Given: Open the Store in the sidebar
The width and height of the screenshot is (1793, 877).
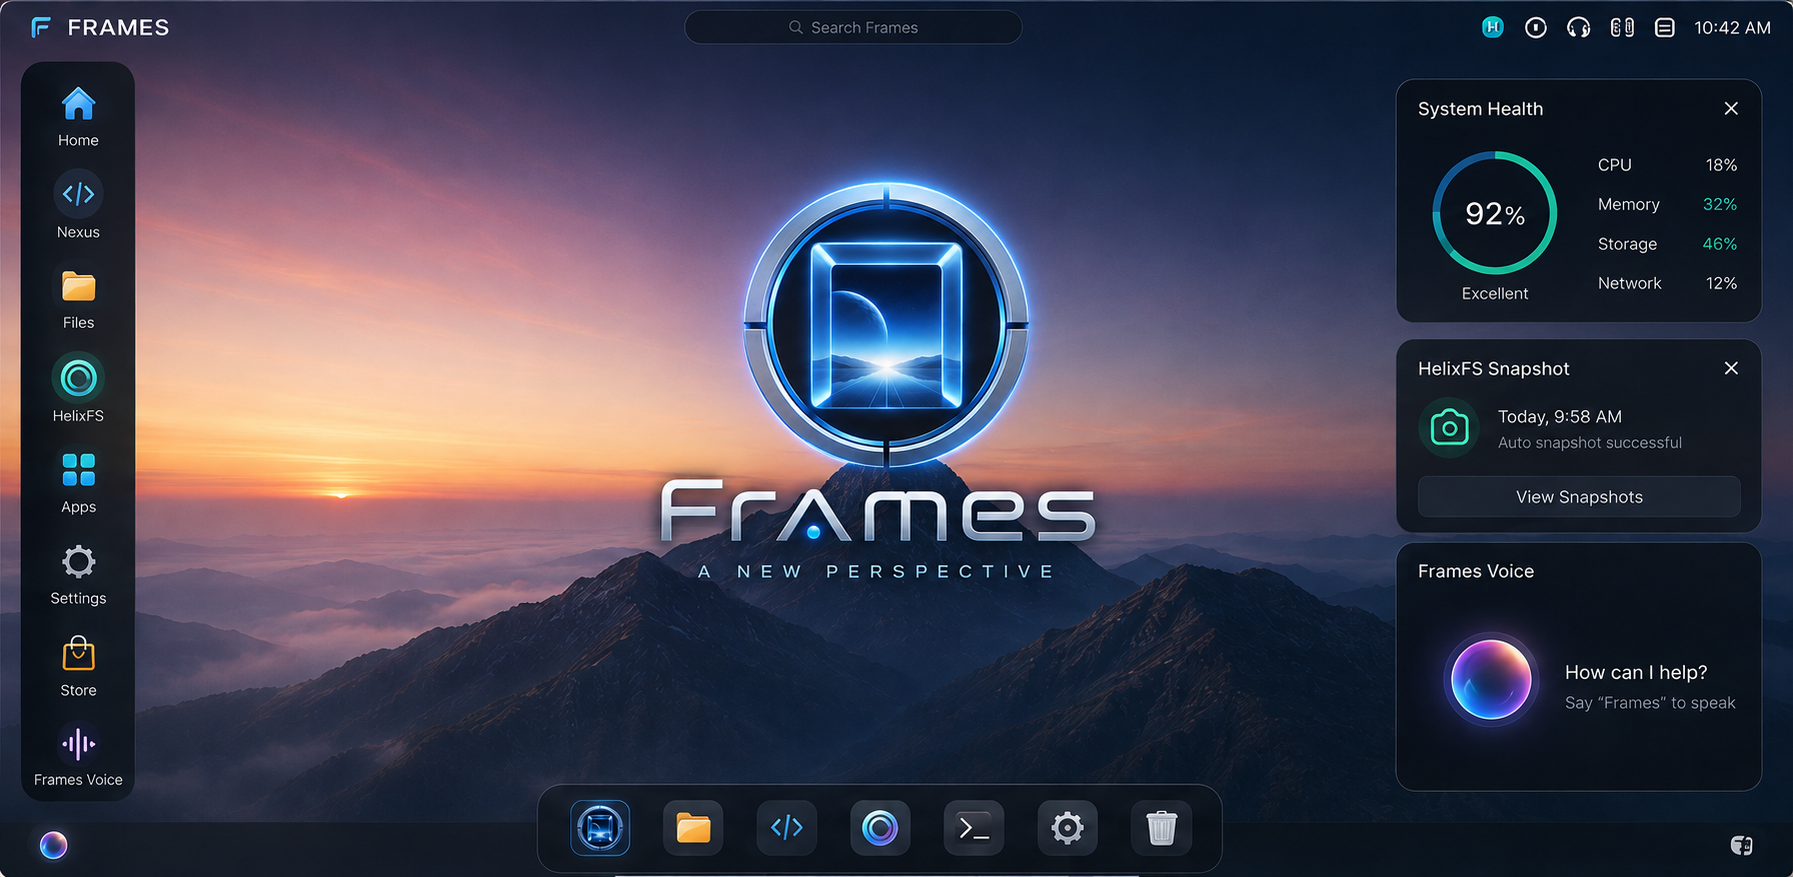Looking at the screenshot, I should (x=78, y=667).
